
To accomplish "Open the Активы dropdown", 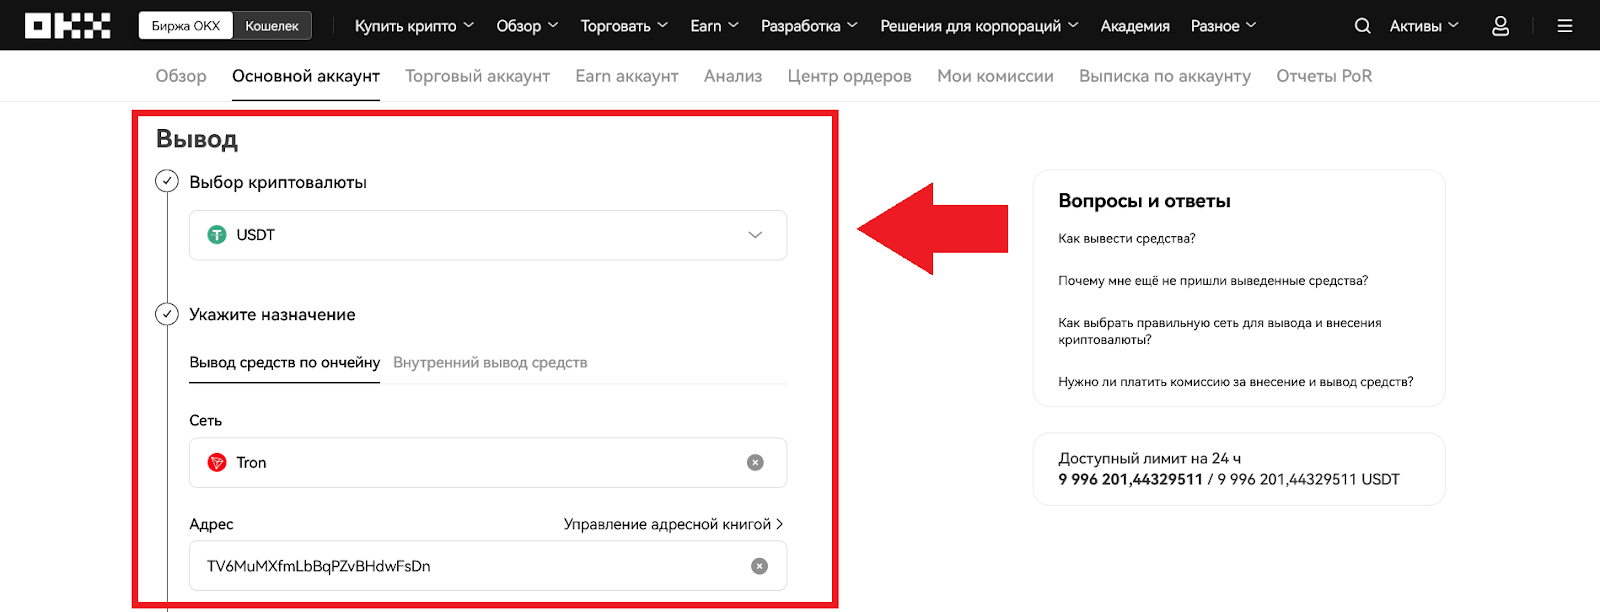I will pyautogui.click(x=1423, y=26).
